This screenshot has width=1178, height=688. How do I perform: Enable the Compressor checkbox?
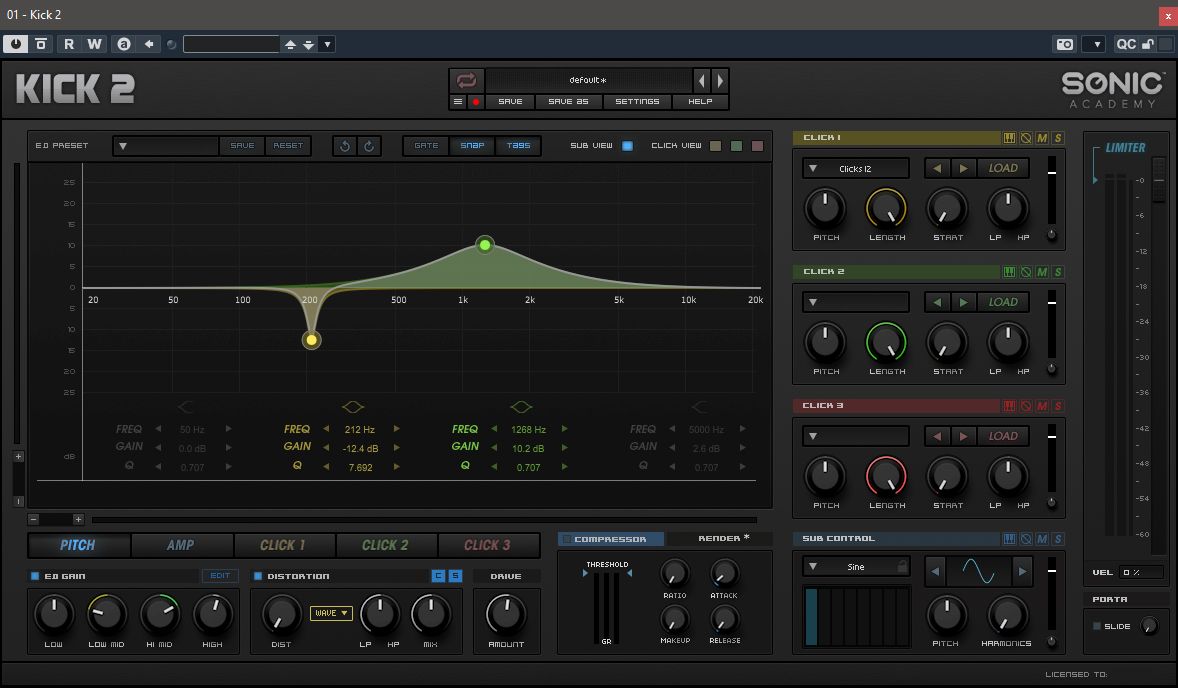(567, 539)
